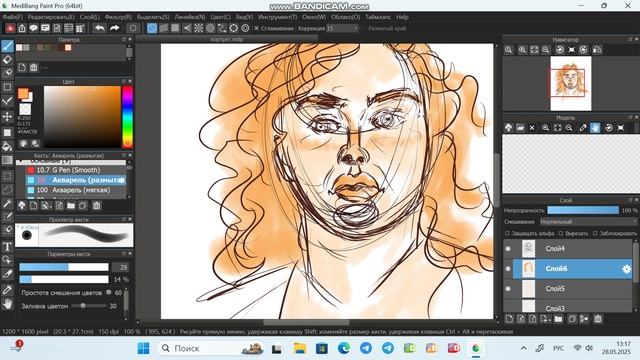Open folder icon in Model panel
This screenshot has width=640, height=360.
[x=520, y=128]
